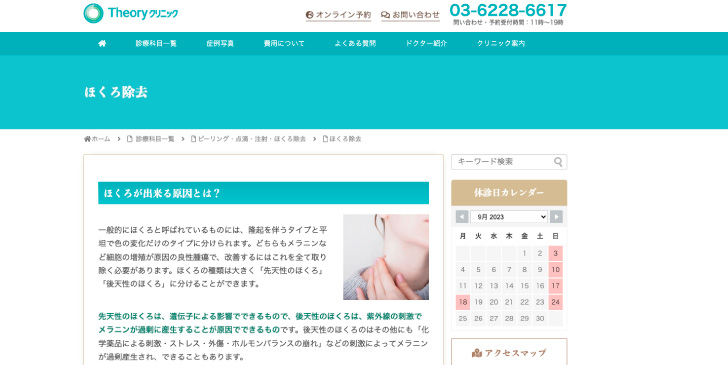Viewport: 728px width, 365px height.
Task: Open 費用について menu item
Action: [x=284, y=43]
